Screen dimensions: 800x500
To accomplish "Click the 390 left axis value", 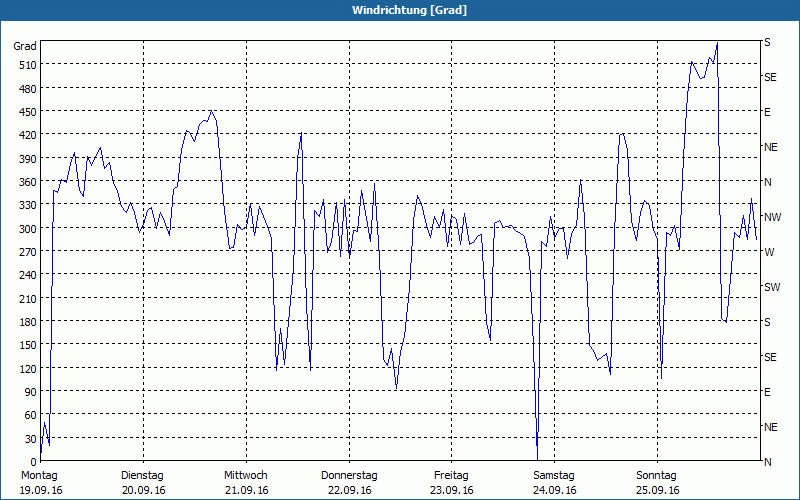I will [28, 159].
